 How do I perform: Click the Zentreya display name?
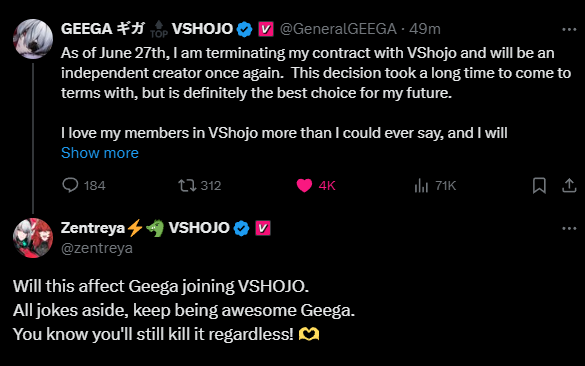click(93, 228)
